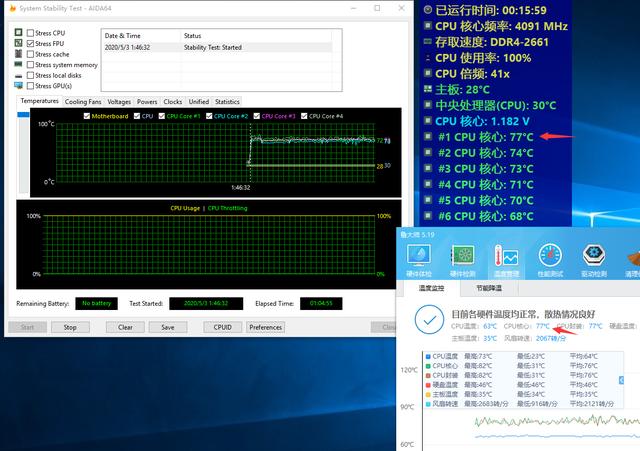Click the Stress local disks drive icon
The image size is (640, 451).
tap(18, 76)
